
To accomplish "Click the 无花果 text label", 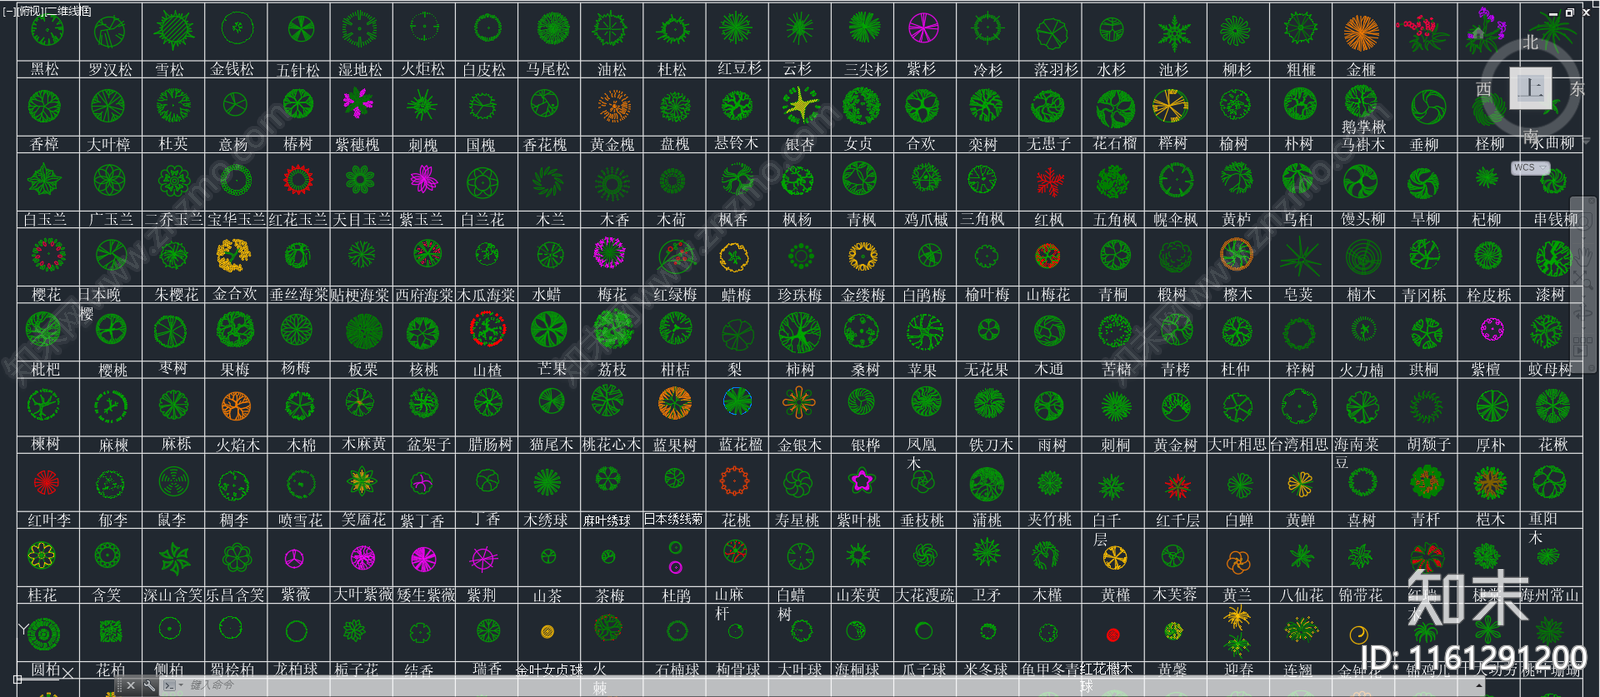I will click(x=986, y=370).
